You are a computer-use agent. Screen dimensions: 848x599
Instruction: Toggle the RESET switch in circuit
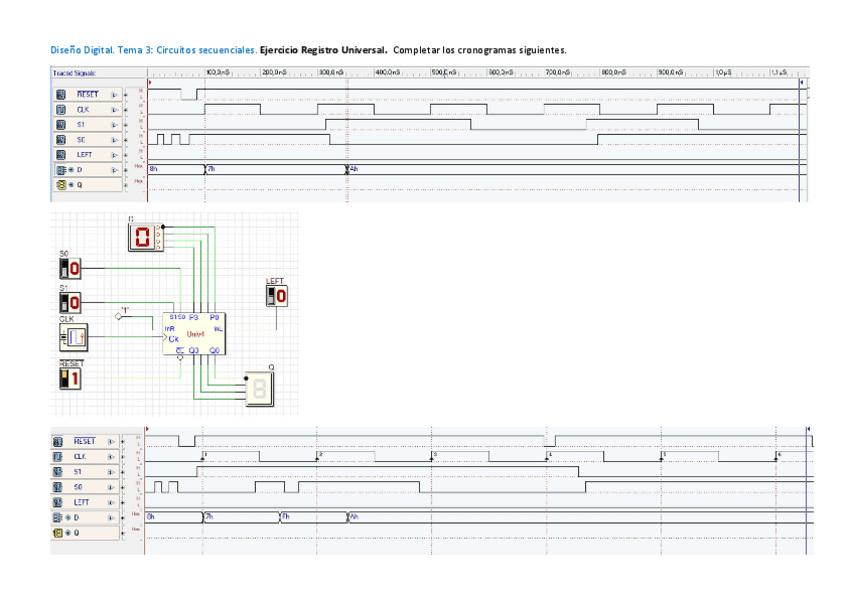(x=70, y=378)
